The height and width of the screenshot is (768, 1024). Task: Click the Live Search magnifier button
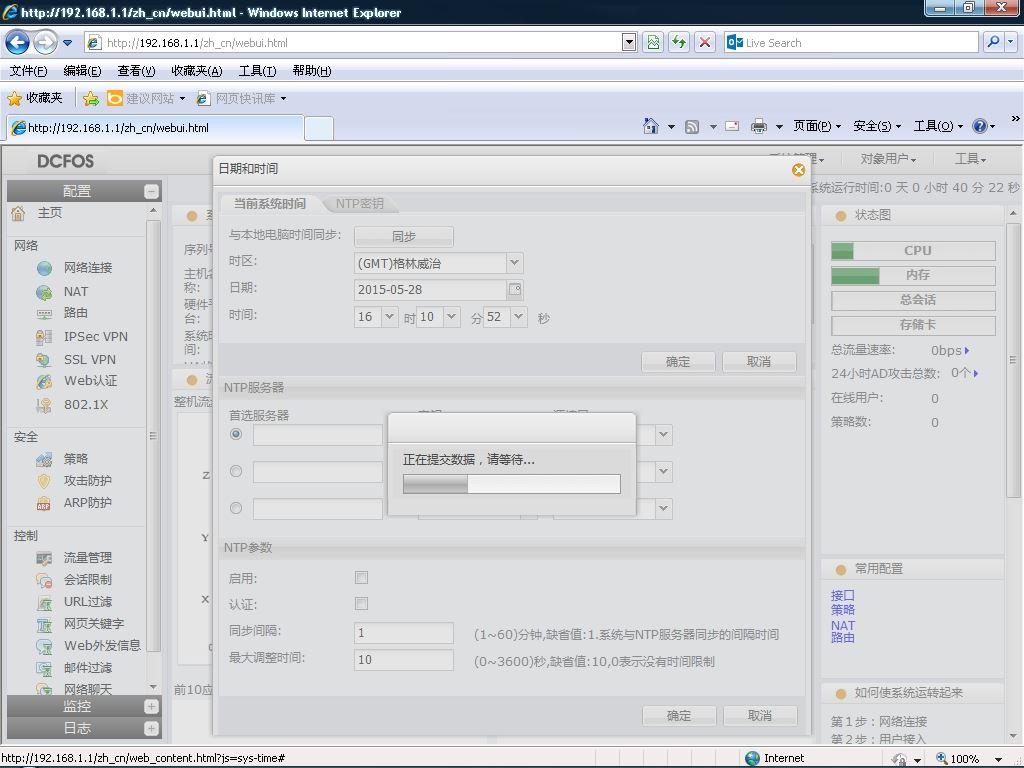coord(993,42)
